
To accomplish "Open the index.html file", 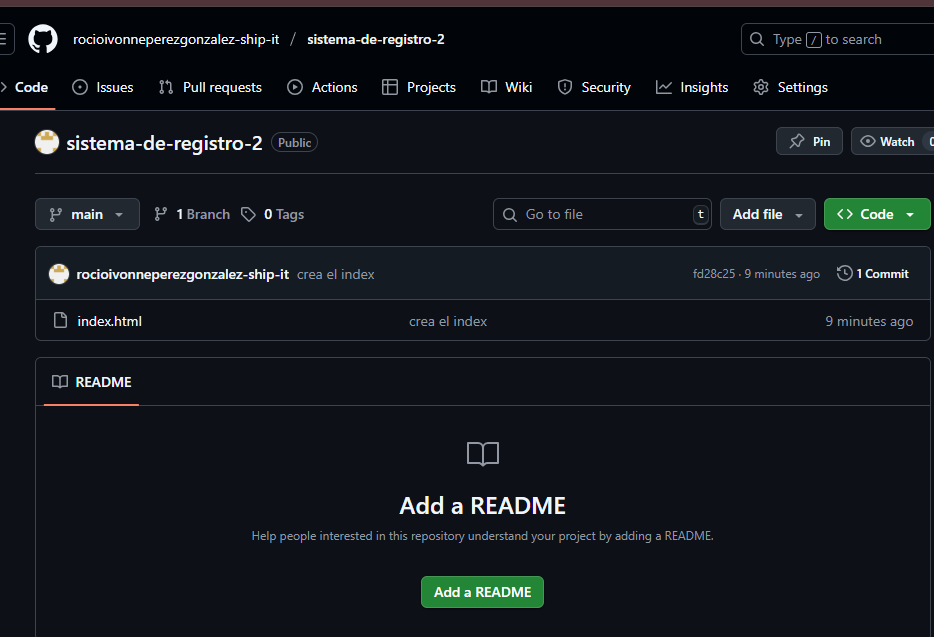I will pos(110,321).
